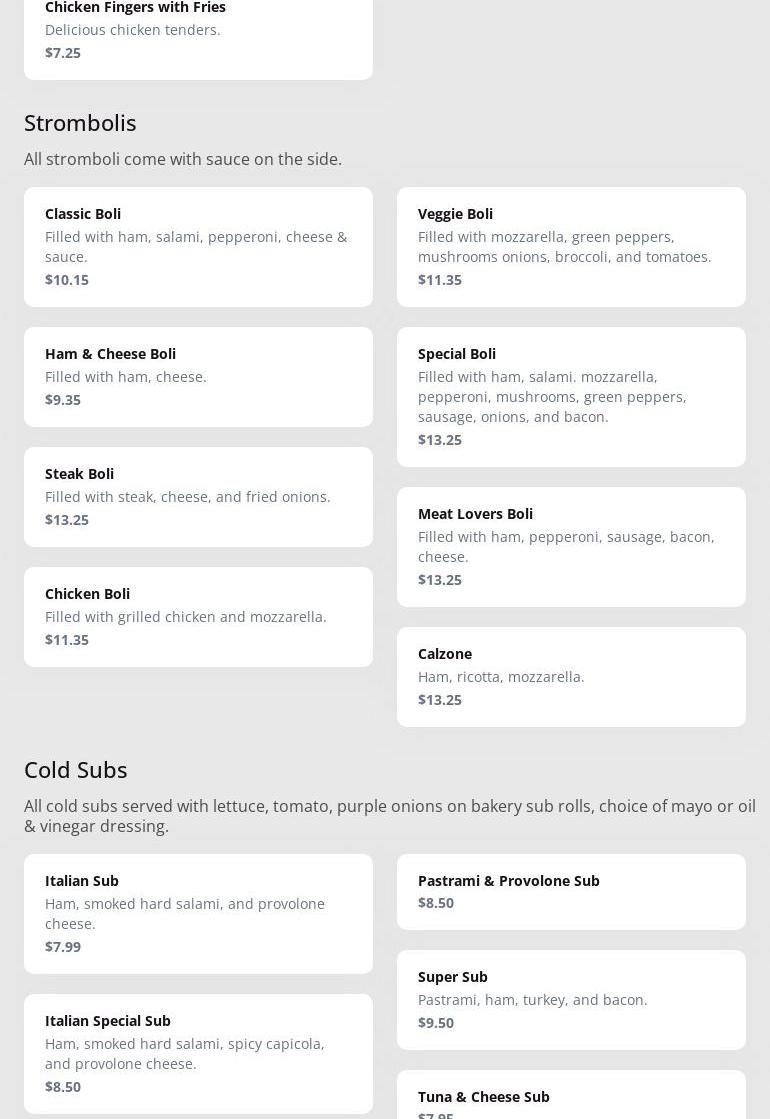
Task: Choose the Veggie Boli card
Action: click(571, 246)
